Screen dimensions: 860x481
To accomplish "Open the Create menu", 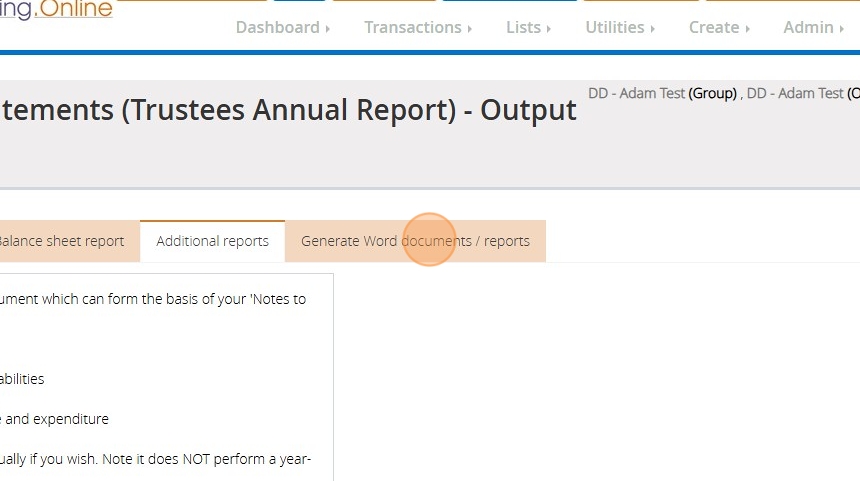I will point(713,28).
